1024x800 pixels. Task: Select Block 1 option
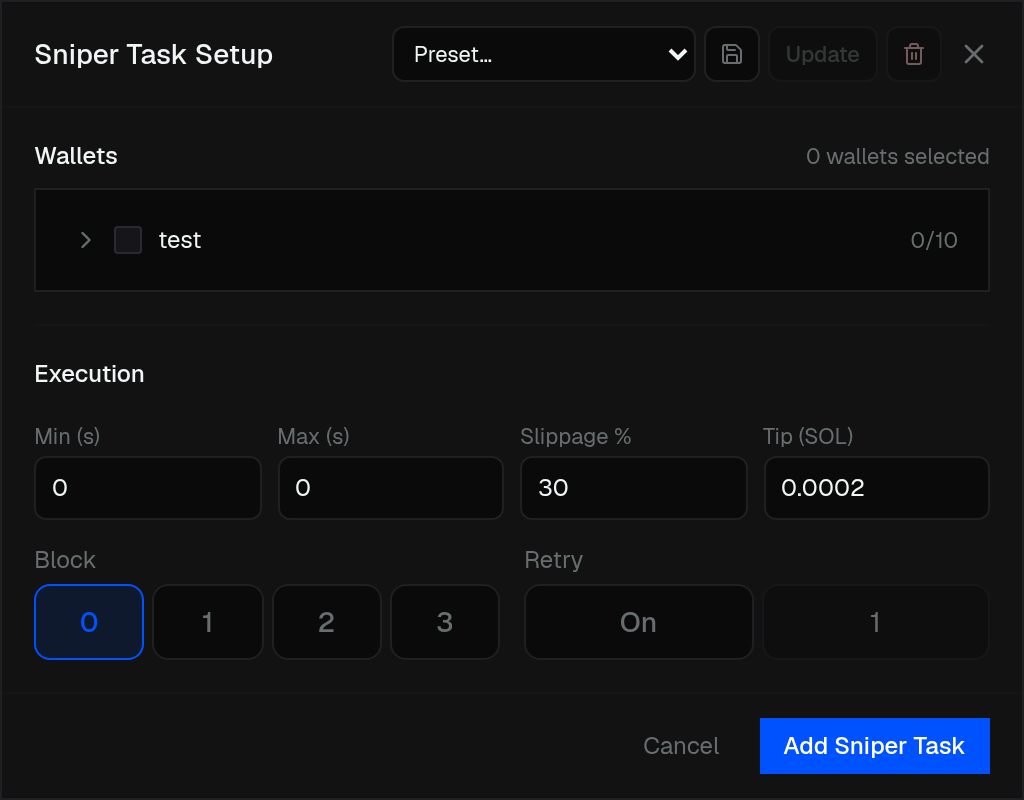tap(208, 622)
